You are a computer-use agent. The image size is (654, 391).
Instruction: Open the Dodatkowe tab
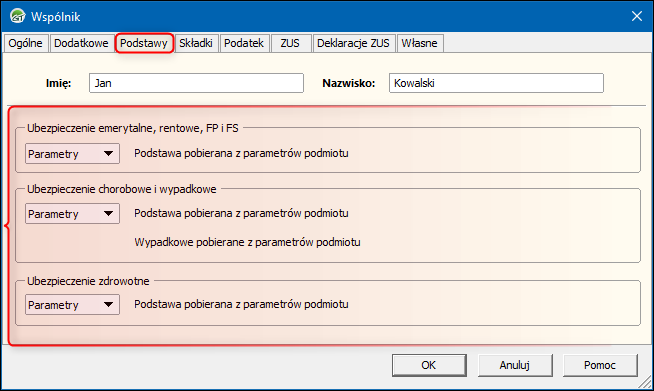(x=81, y=43)
